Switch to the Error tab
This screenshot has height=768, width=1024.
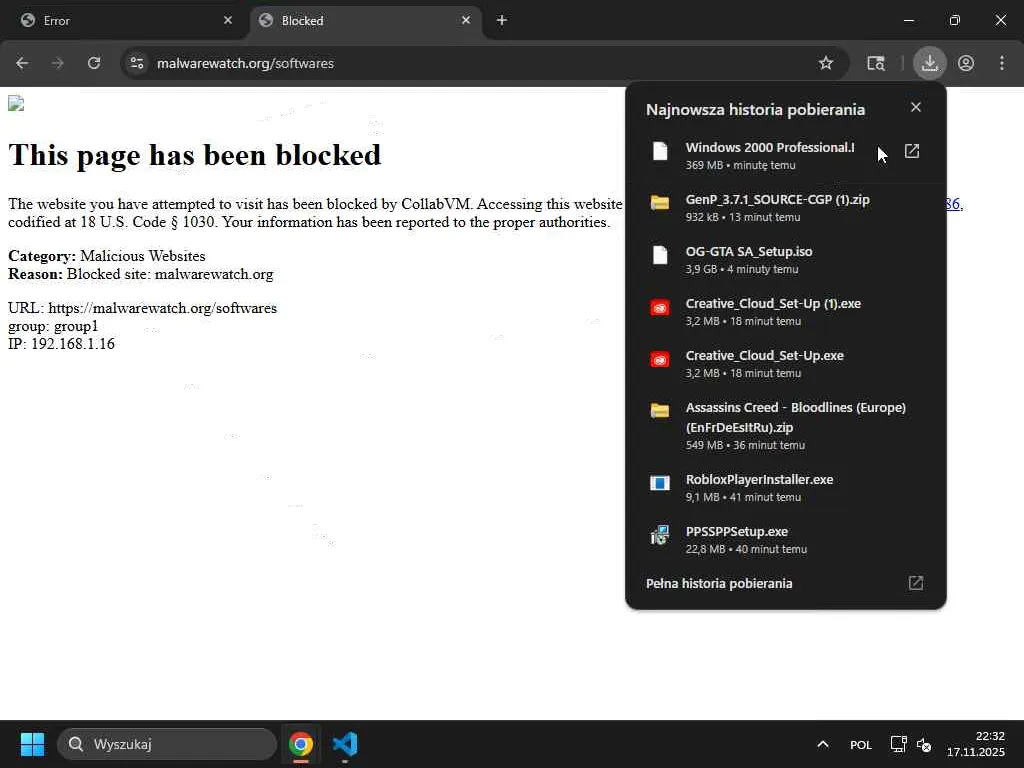pyautogui.click(x=124, y=21)
